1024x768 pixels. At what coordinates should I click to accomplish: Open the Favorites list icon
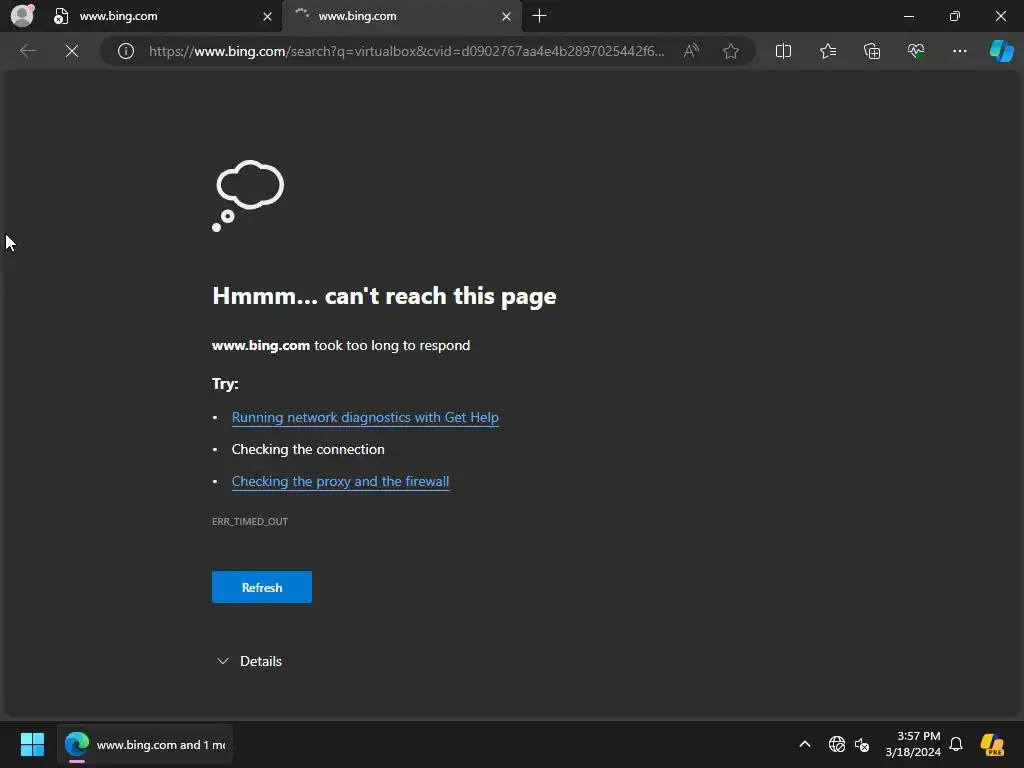tap(827, 51)
